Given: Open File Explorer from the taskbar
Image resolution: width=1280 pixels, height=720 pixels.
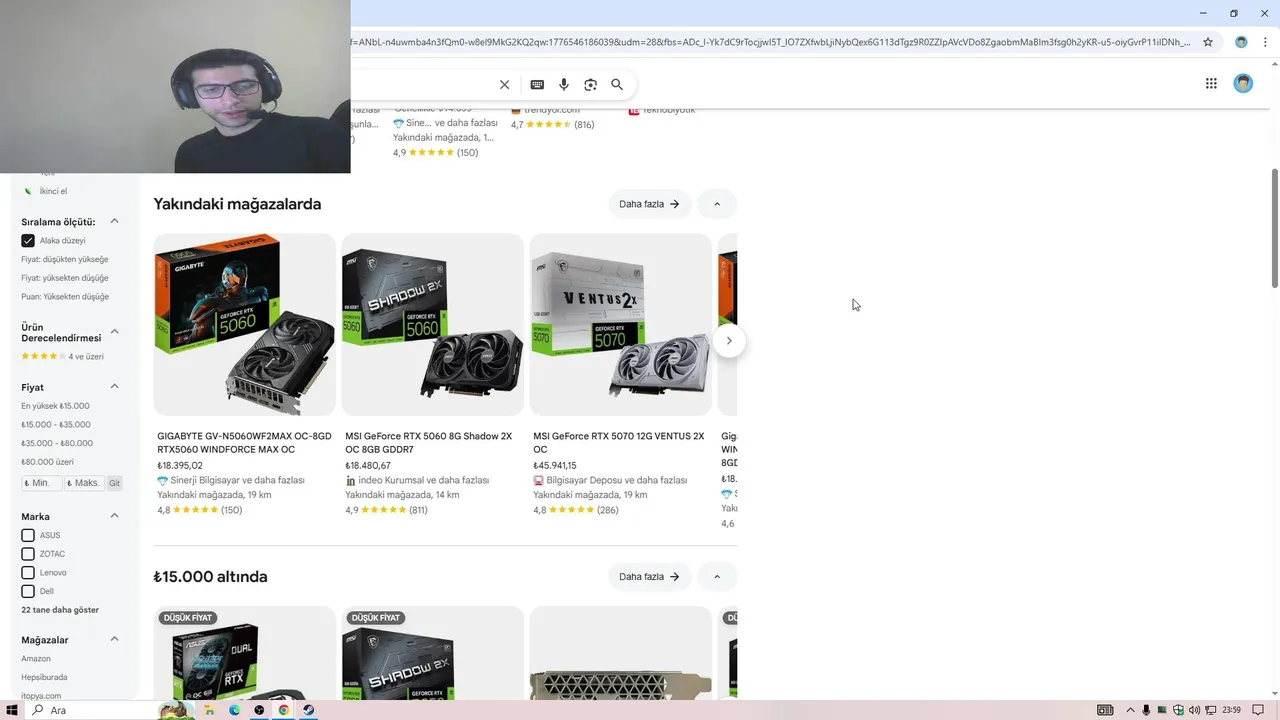Looking at the screenshot, I should [209, 710].
